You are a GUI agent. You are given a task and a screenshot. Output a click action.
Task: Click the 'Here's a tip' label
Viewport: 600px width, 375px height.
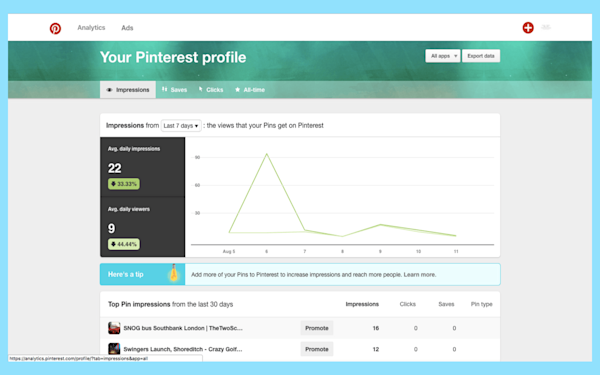[126, 274]
